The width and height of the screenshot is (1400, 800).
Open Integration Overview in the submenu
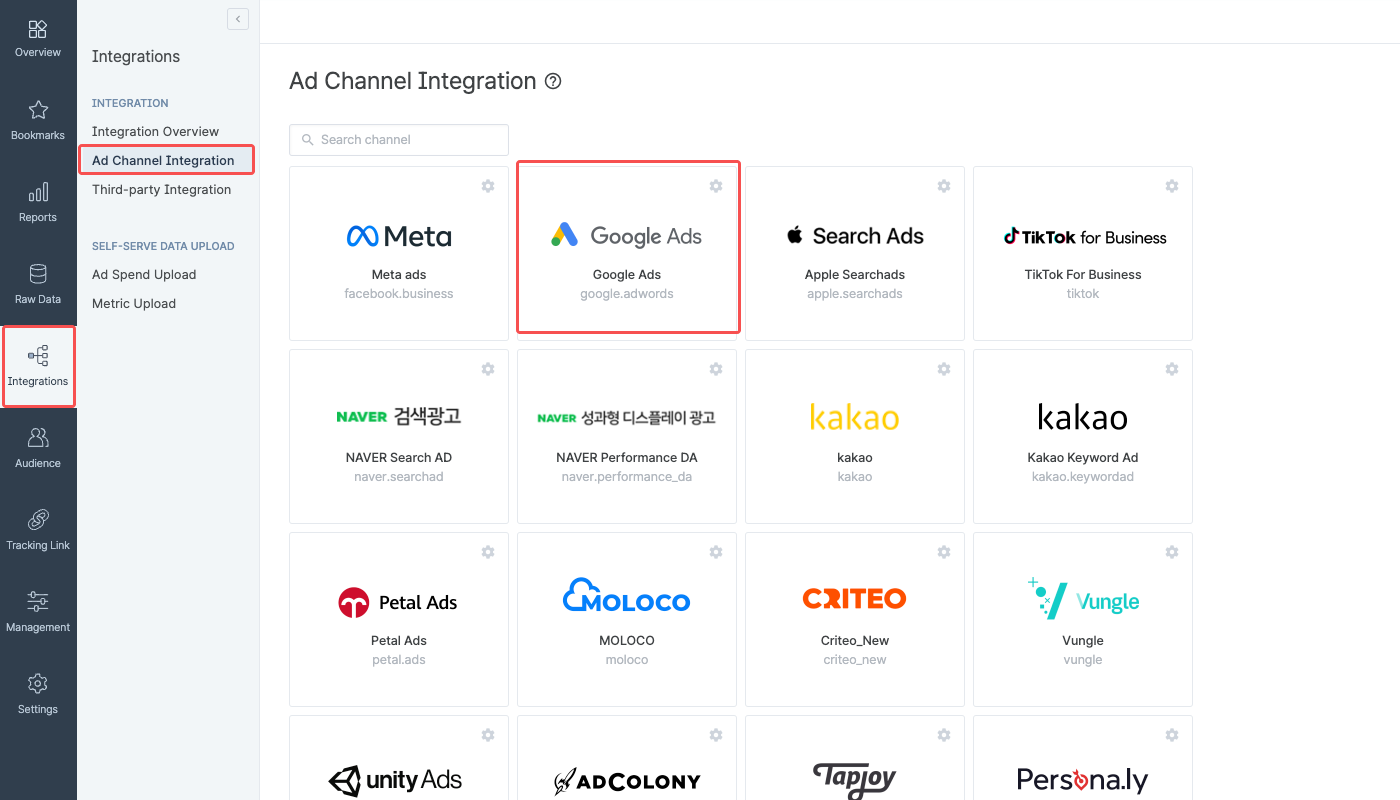pyautogui.click(x=155, y=131)
